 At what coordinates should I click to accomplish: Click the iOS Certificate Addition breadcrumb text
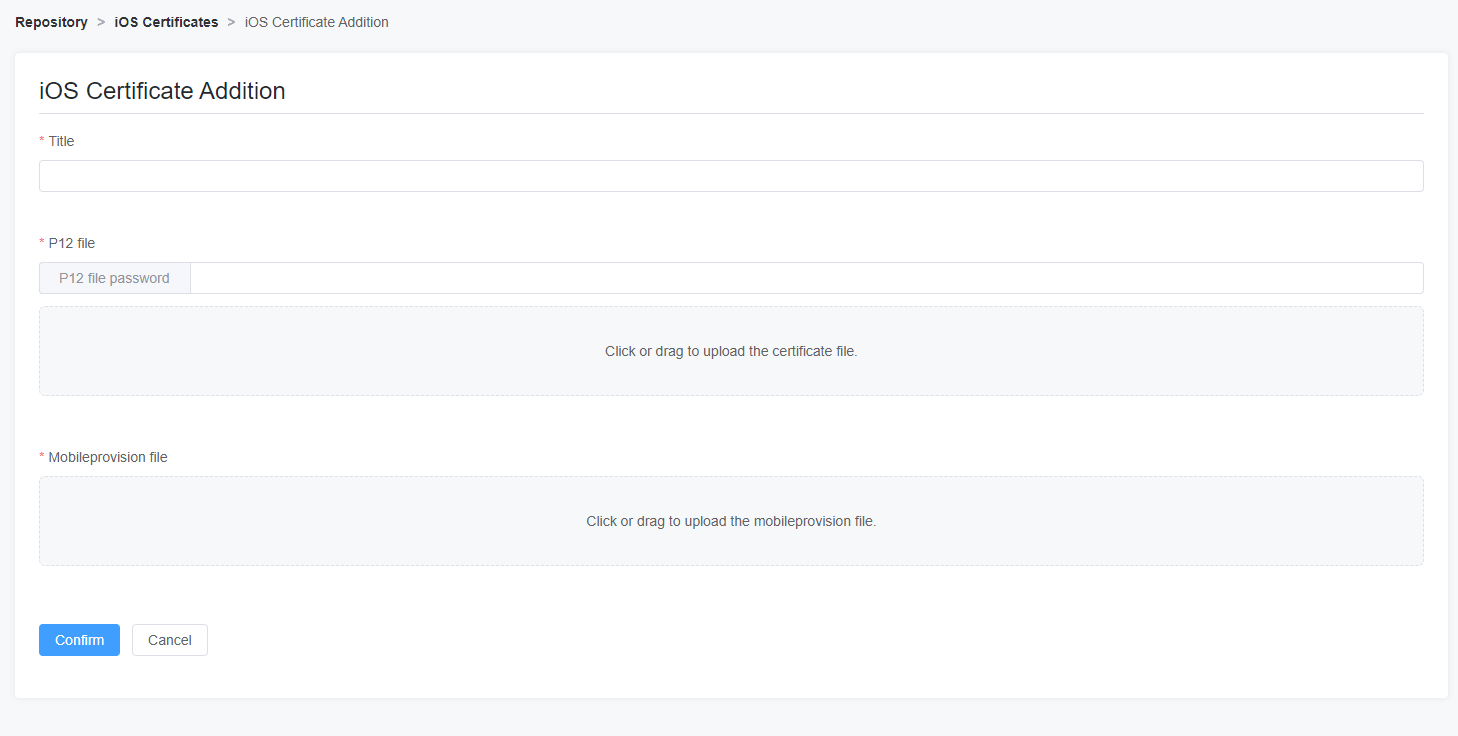[317, 22]
